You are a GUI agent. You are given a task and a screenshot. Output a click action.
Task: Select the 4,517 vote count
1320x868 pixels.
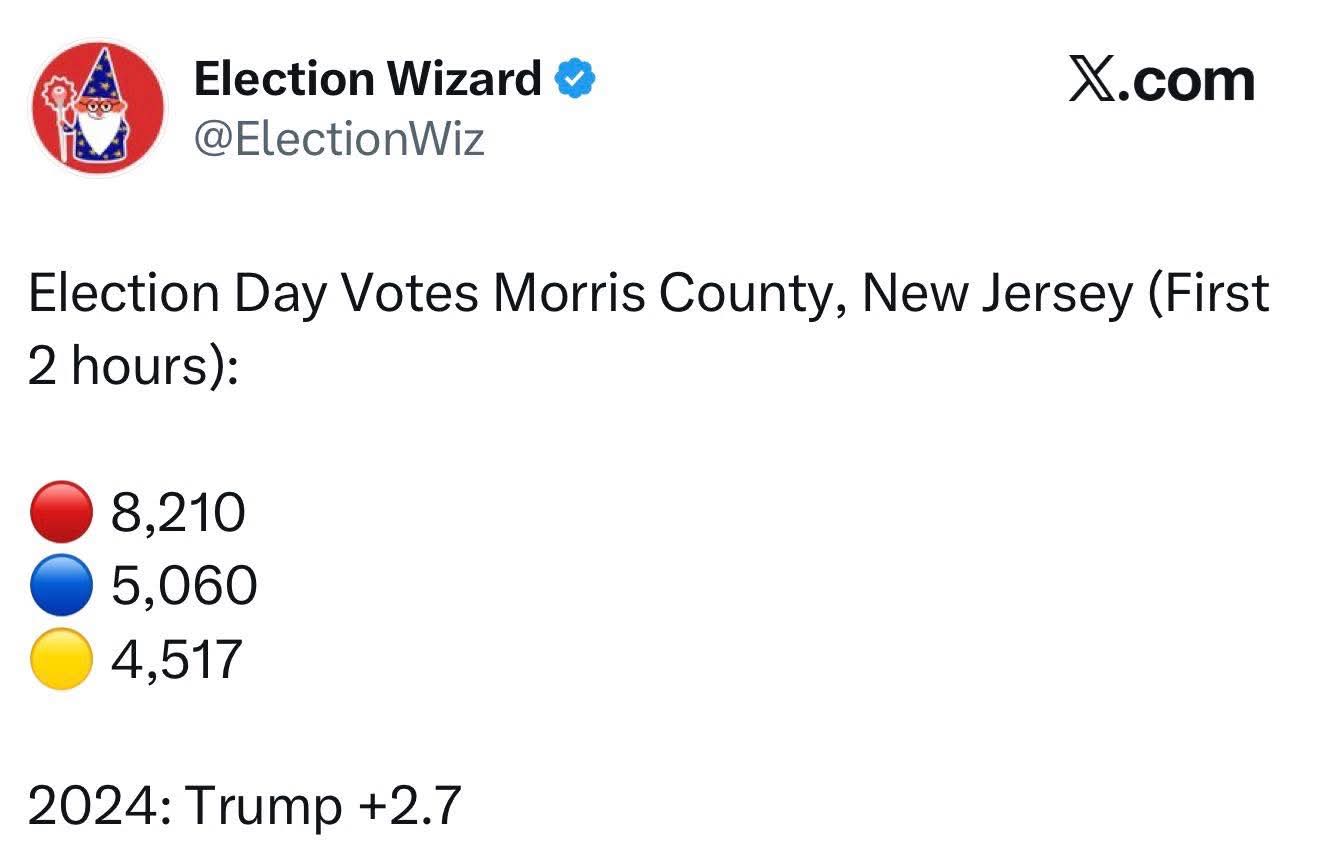(177, 660)
